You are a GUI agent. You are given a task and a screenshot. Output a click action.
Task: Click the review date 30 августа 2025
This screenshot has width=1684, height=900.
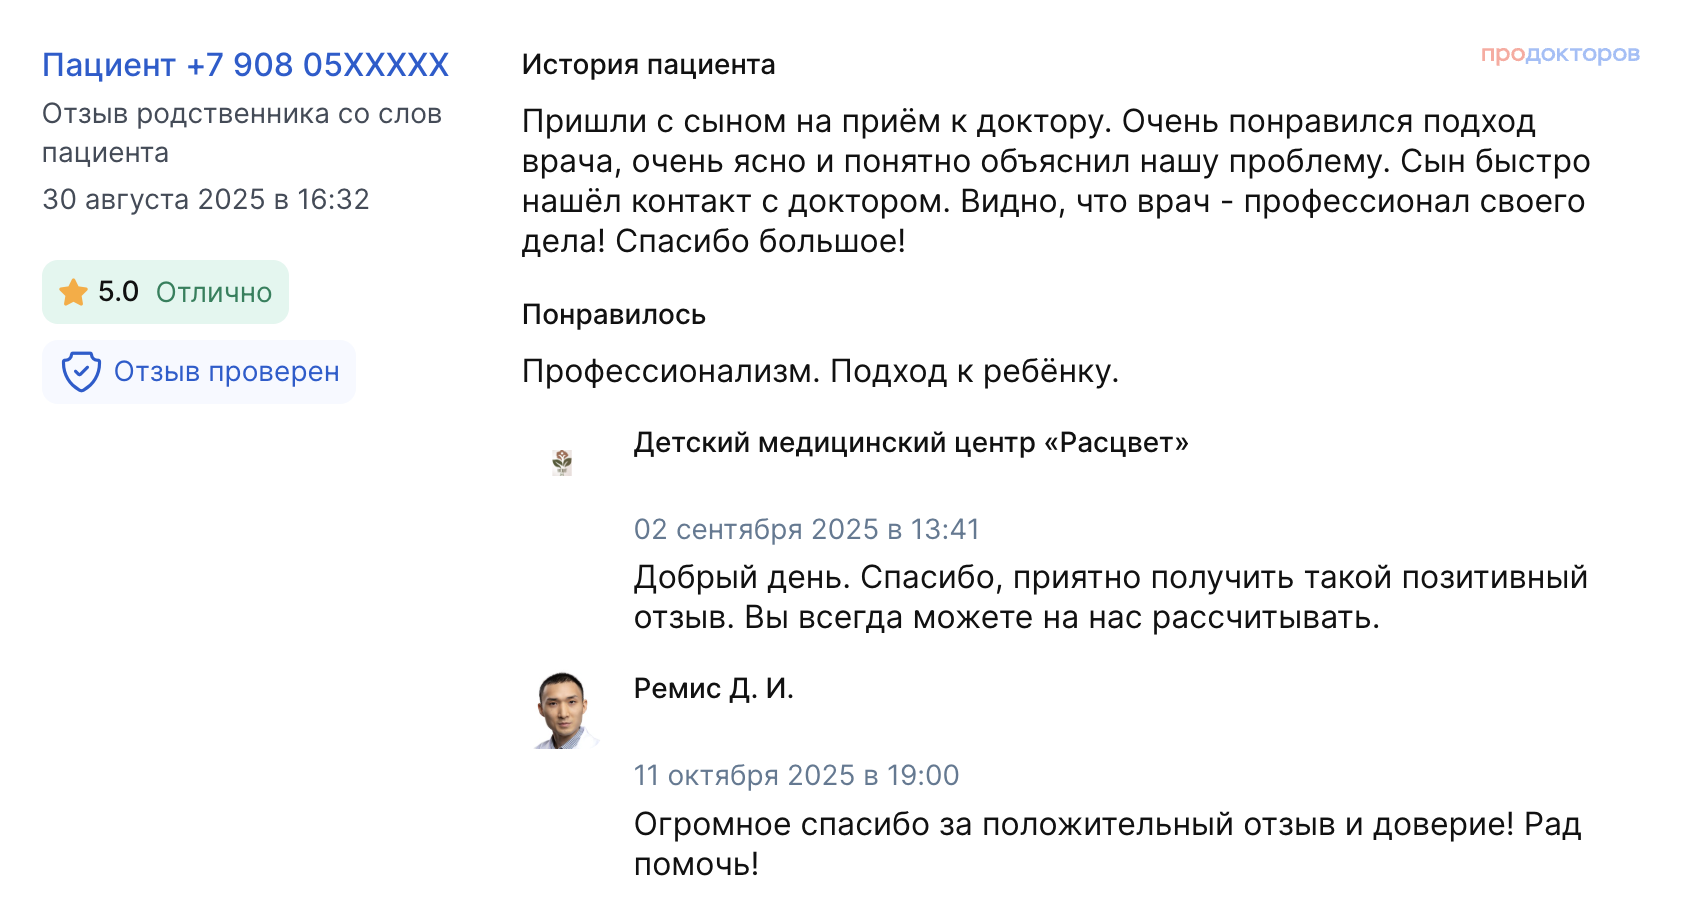(x=205, y=200)
